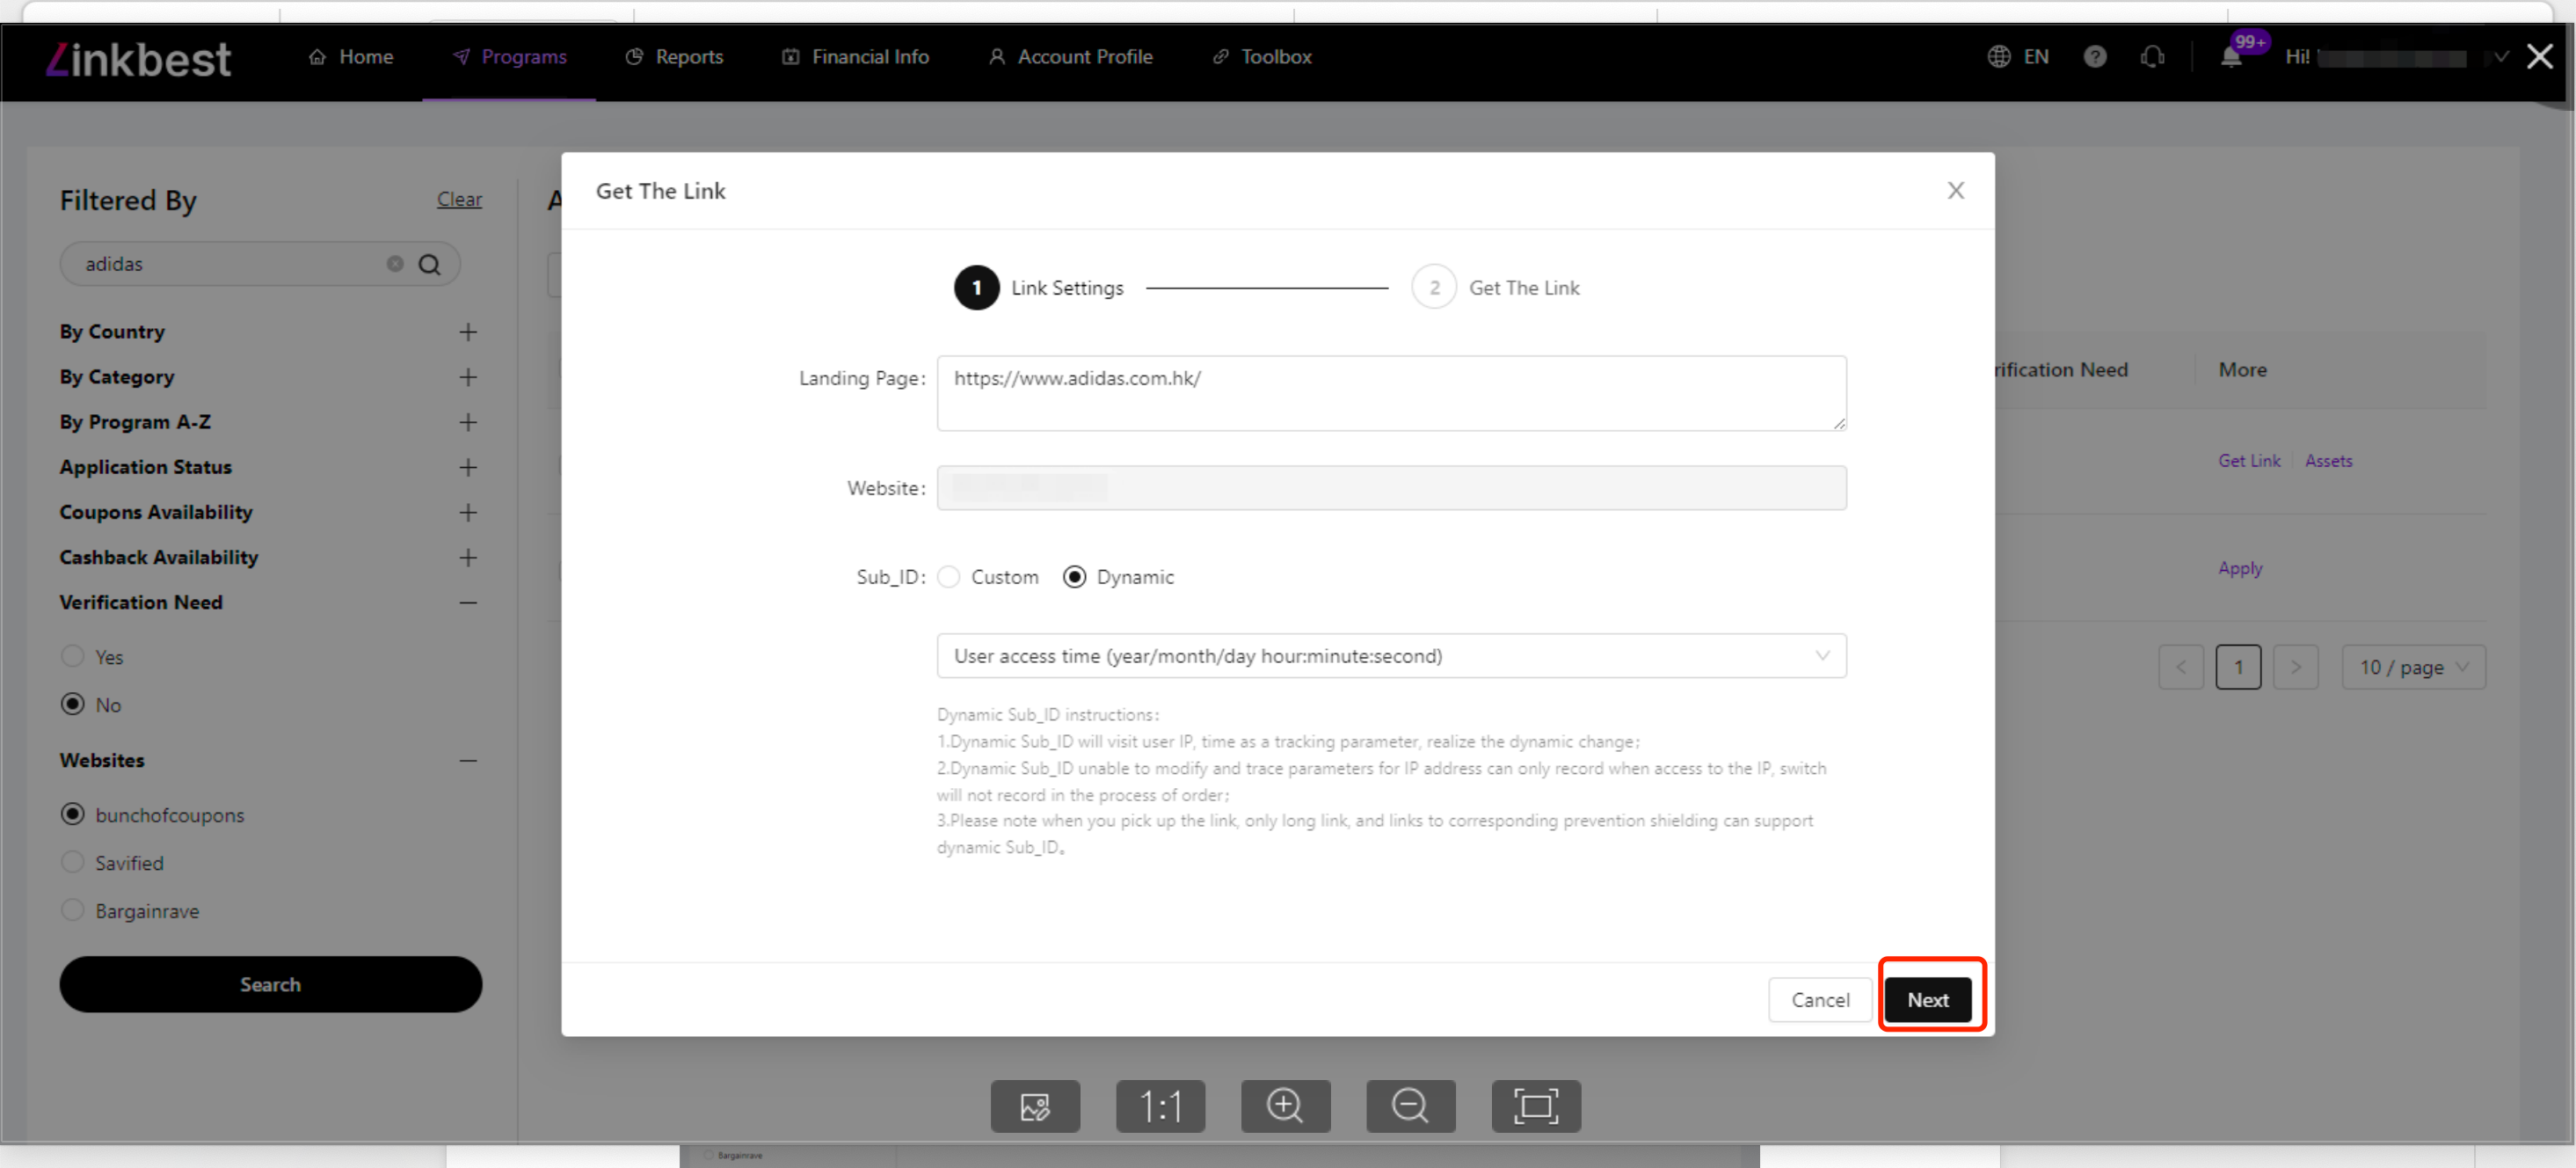The height and width of the screenshot is (1168, 2576).
Task: Expand the By Category filter section
Action: point(469,376)
